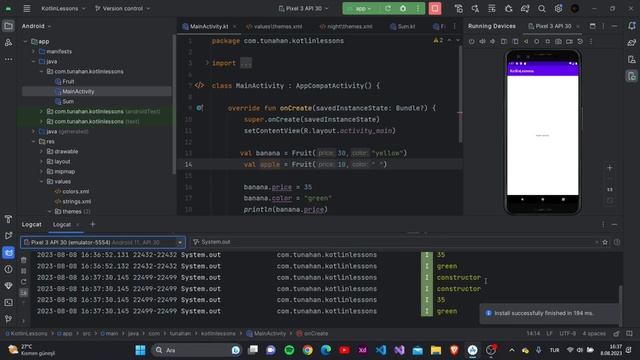Image resolution: width=640 pixels, height=360 pixels.
Task: Tap emulator Back navigation icon
Action: (x=526, y=41)
